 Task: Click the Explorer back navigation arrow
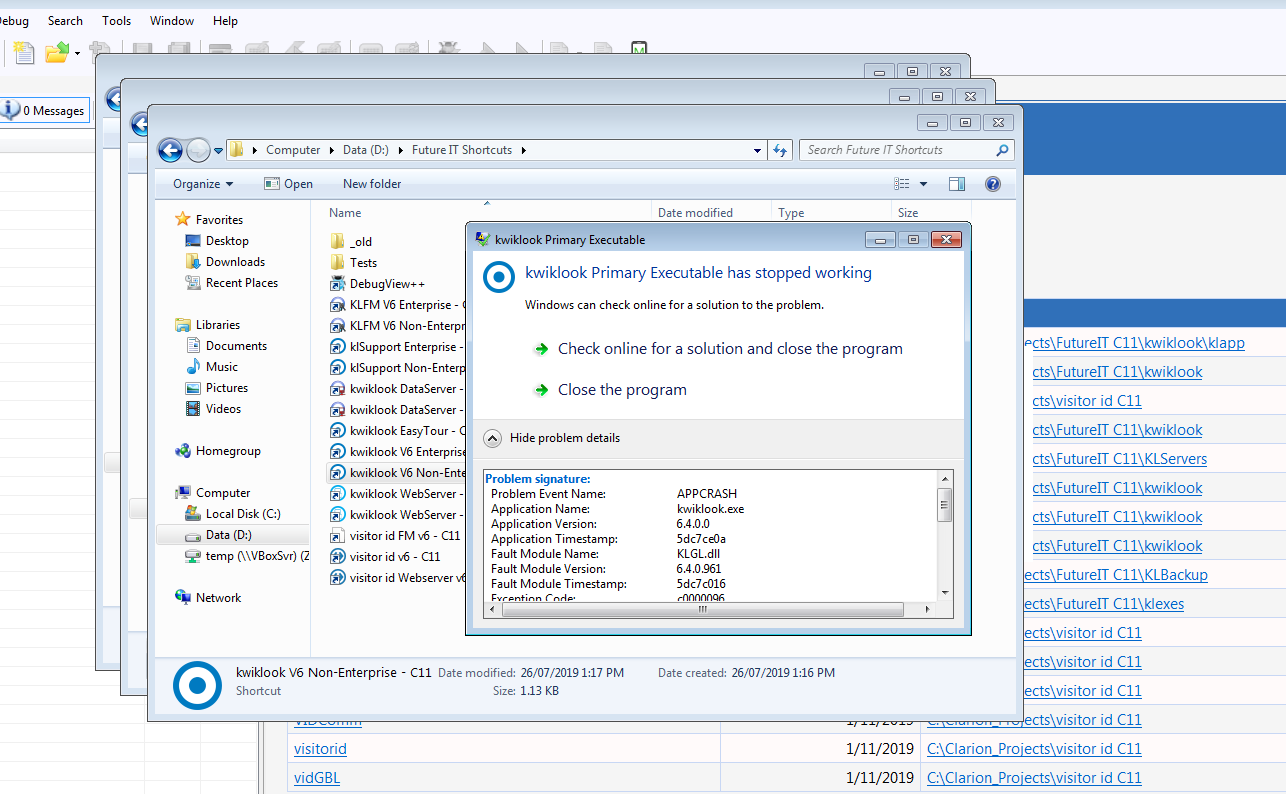coord(170,150)
